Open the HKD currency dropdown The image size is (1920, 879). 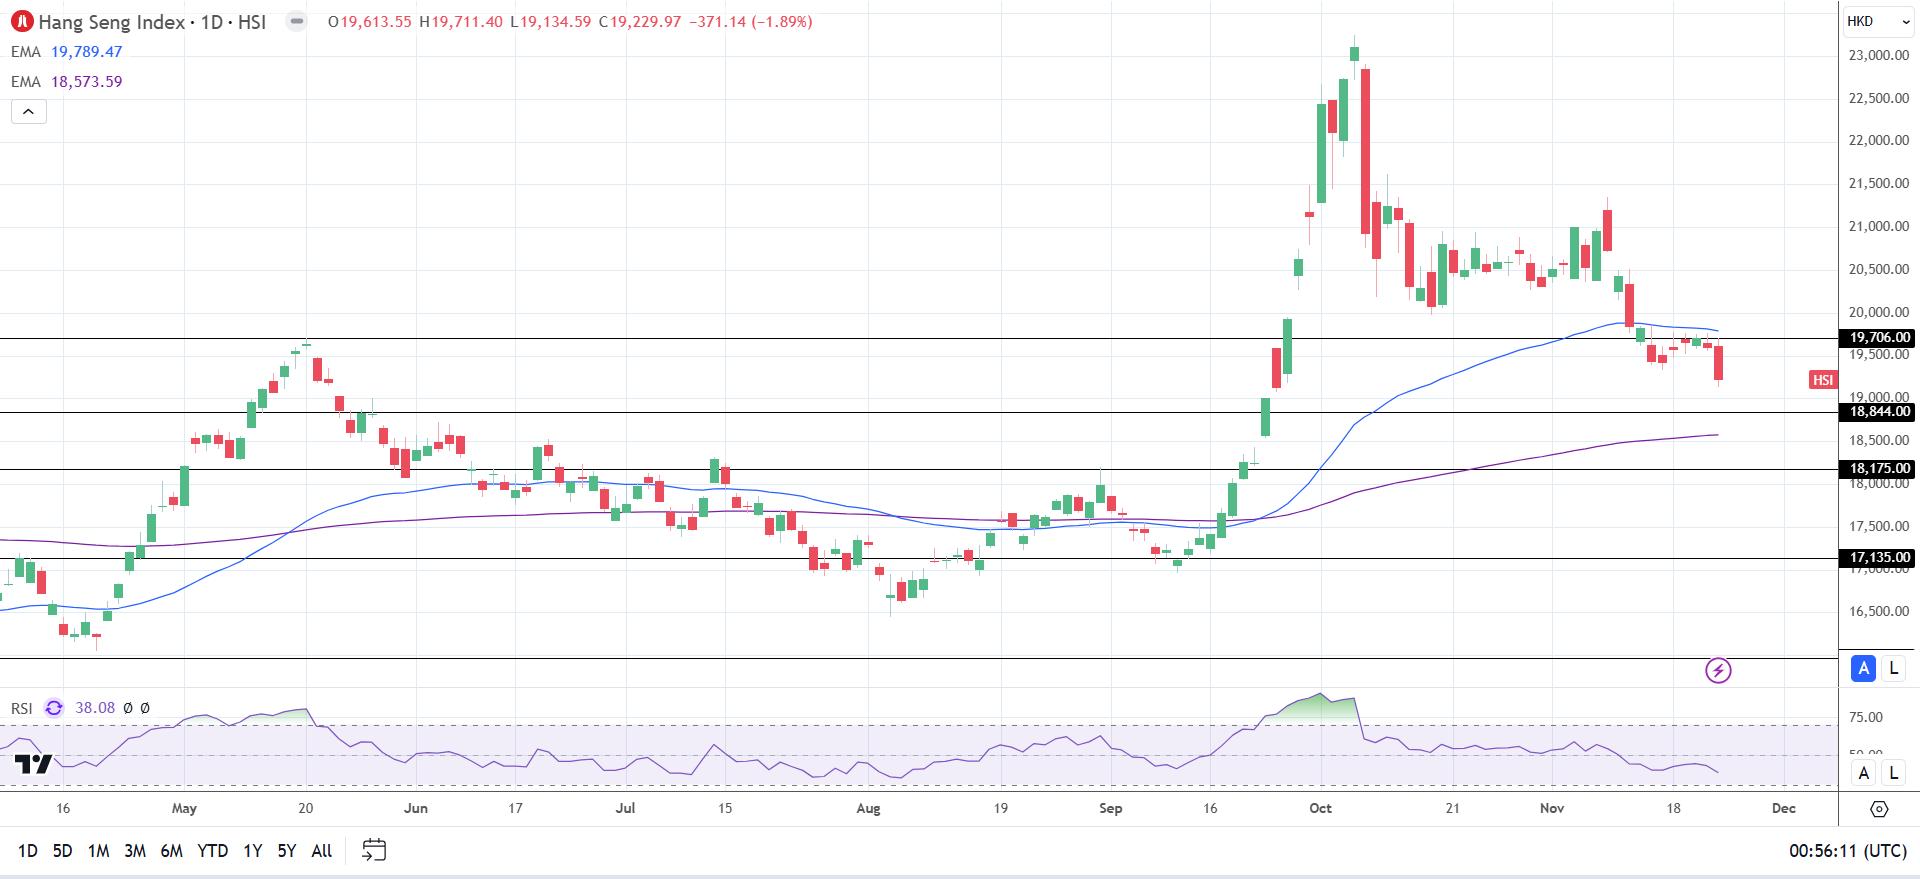[x=1878, y=21]
